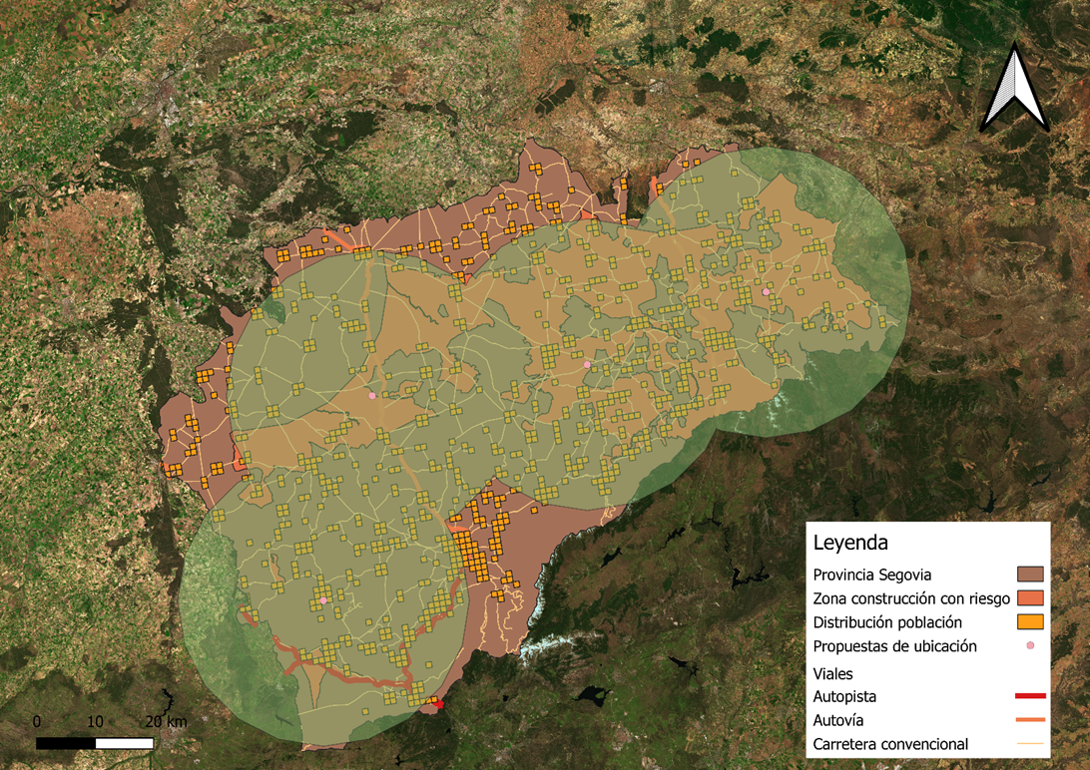This screenshot has height=770, width=1090.
Task: Click the Propuestas de ubicación legend label
Action: point(895,647)
